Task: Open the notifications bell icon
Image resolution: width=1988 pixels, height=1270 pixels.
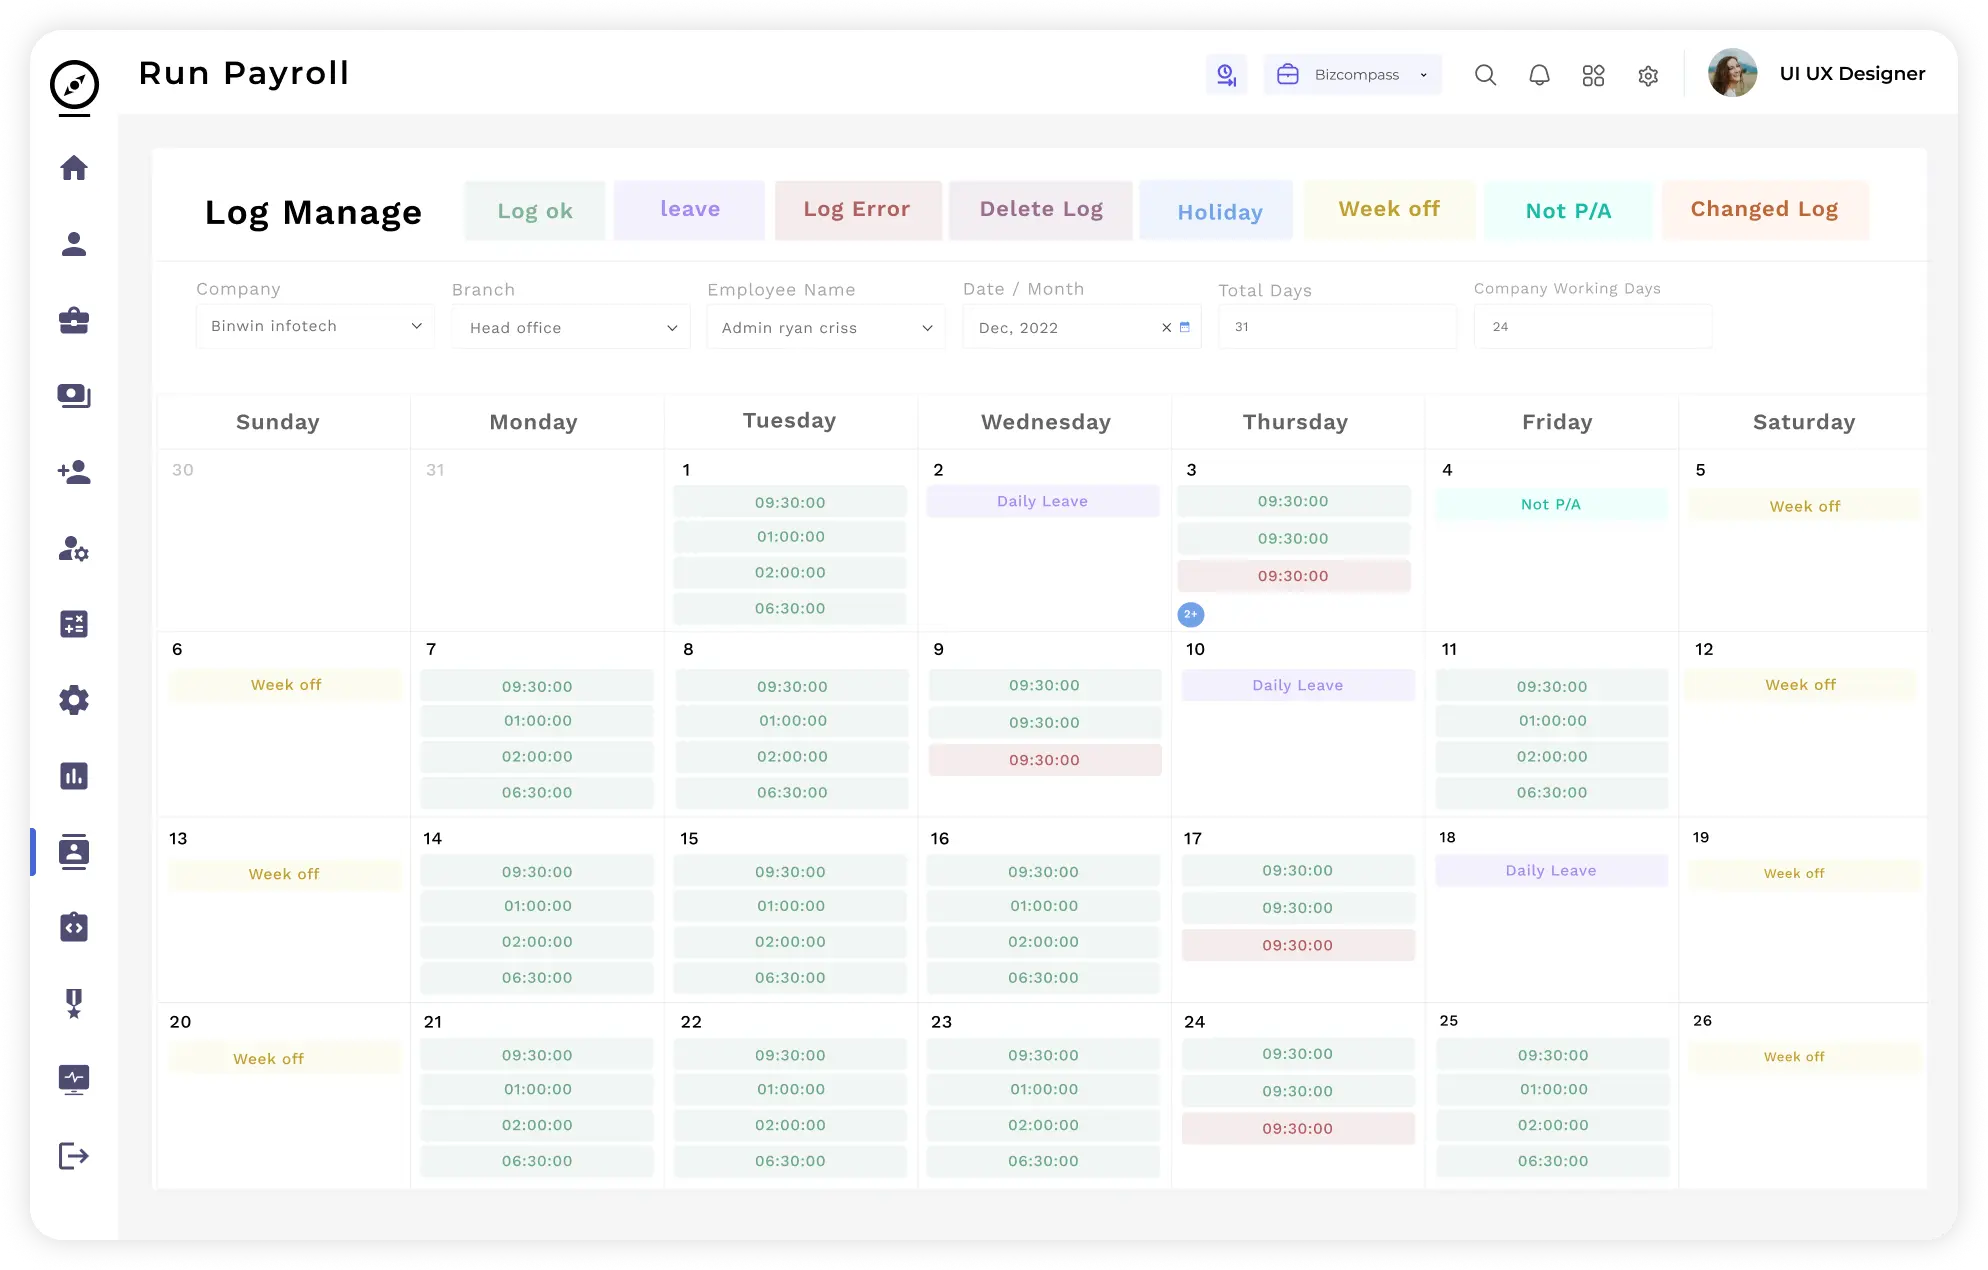Action: (x=1539, y=75)
